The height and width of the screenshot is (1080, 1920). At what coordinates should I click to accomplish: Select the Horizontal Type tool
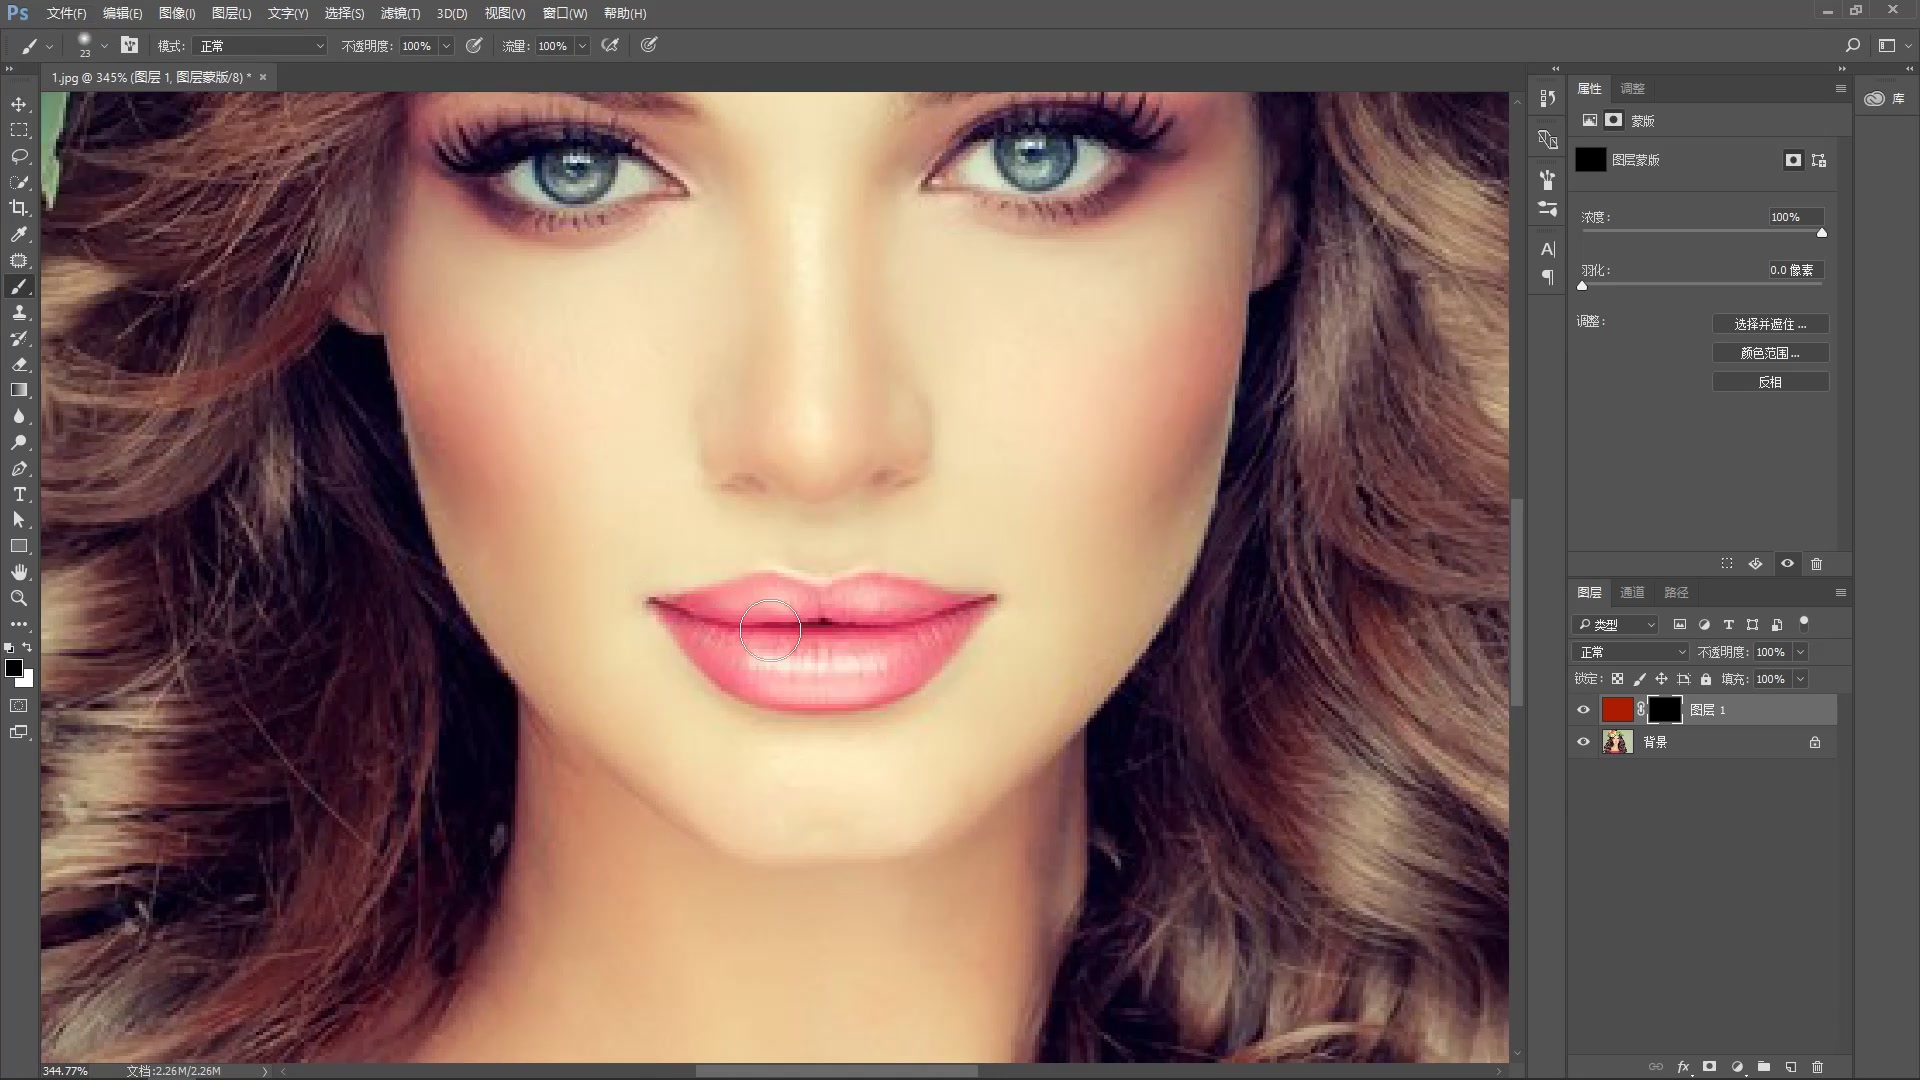[19, 494]
